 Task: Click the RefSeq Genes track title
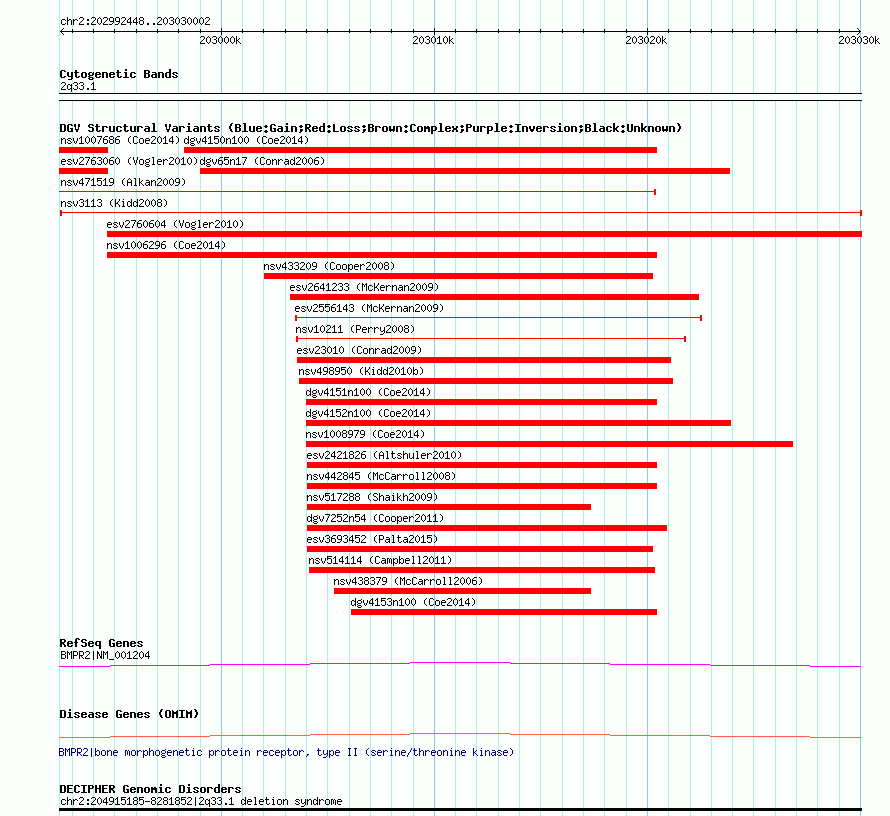[x=102, y=643]
